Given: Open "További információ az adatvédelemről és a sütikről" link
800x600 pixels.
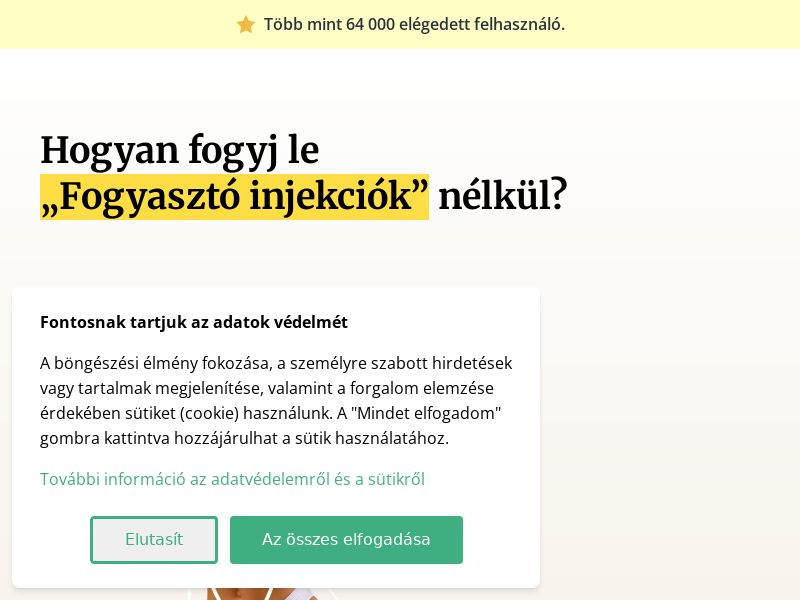Looking at the screenshot, I should click(x=232, y=479).
